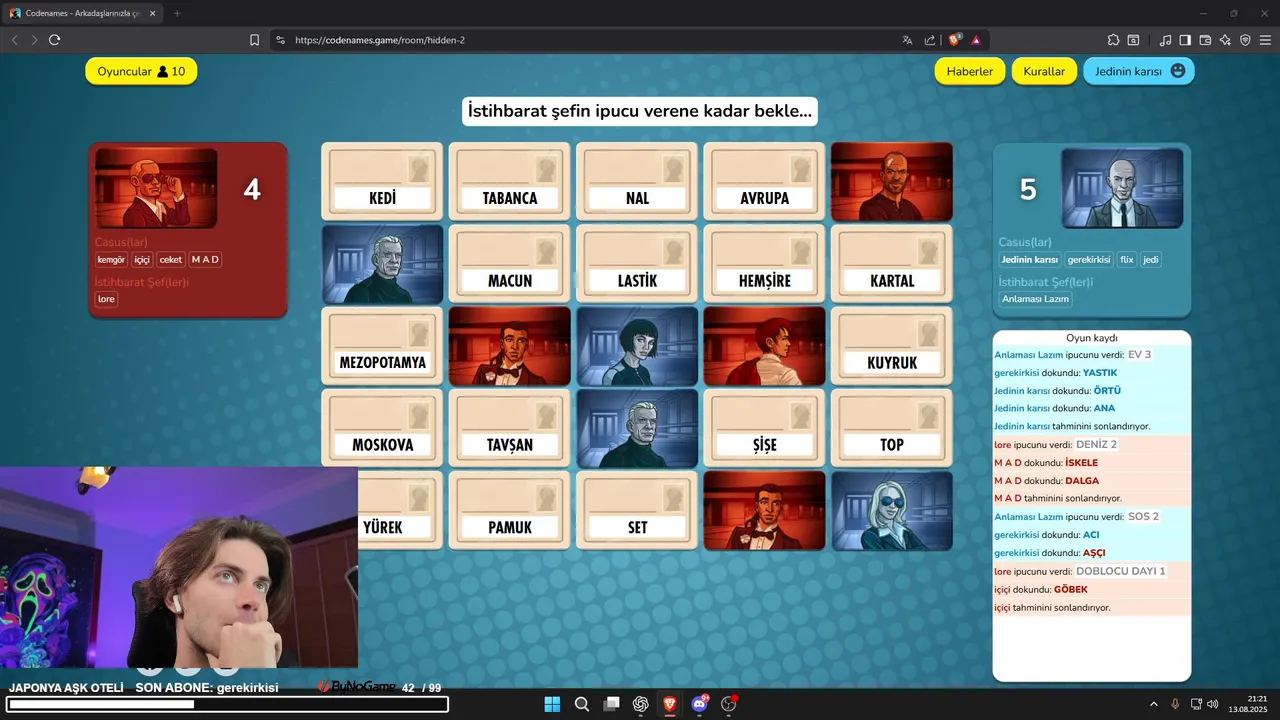
Task: Click the blue team agent portrait
Action: coord(1122,188)
